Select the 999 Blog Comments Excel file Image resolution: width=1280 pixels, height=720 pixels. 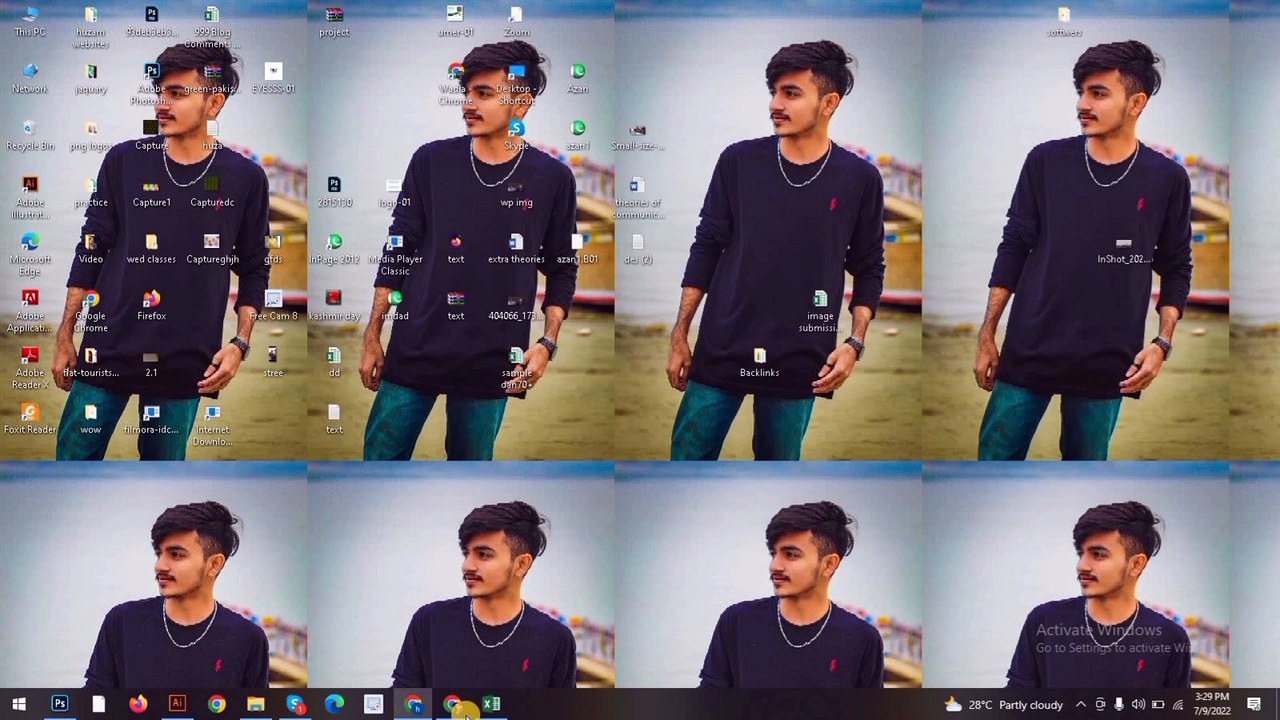[x=212, y=28]
